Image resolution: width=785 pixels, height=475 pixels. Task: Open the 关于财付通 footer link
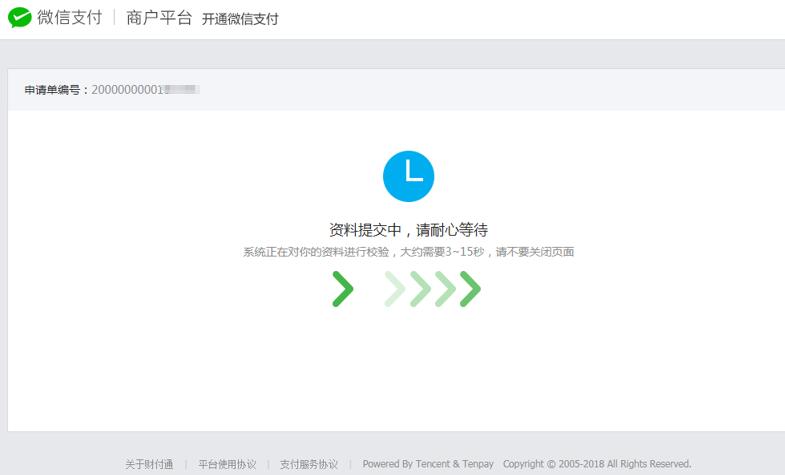tap(149, 464)
